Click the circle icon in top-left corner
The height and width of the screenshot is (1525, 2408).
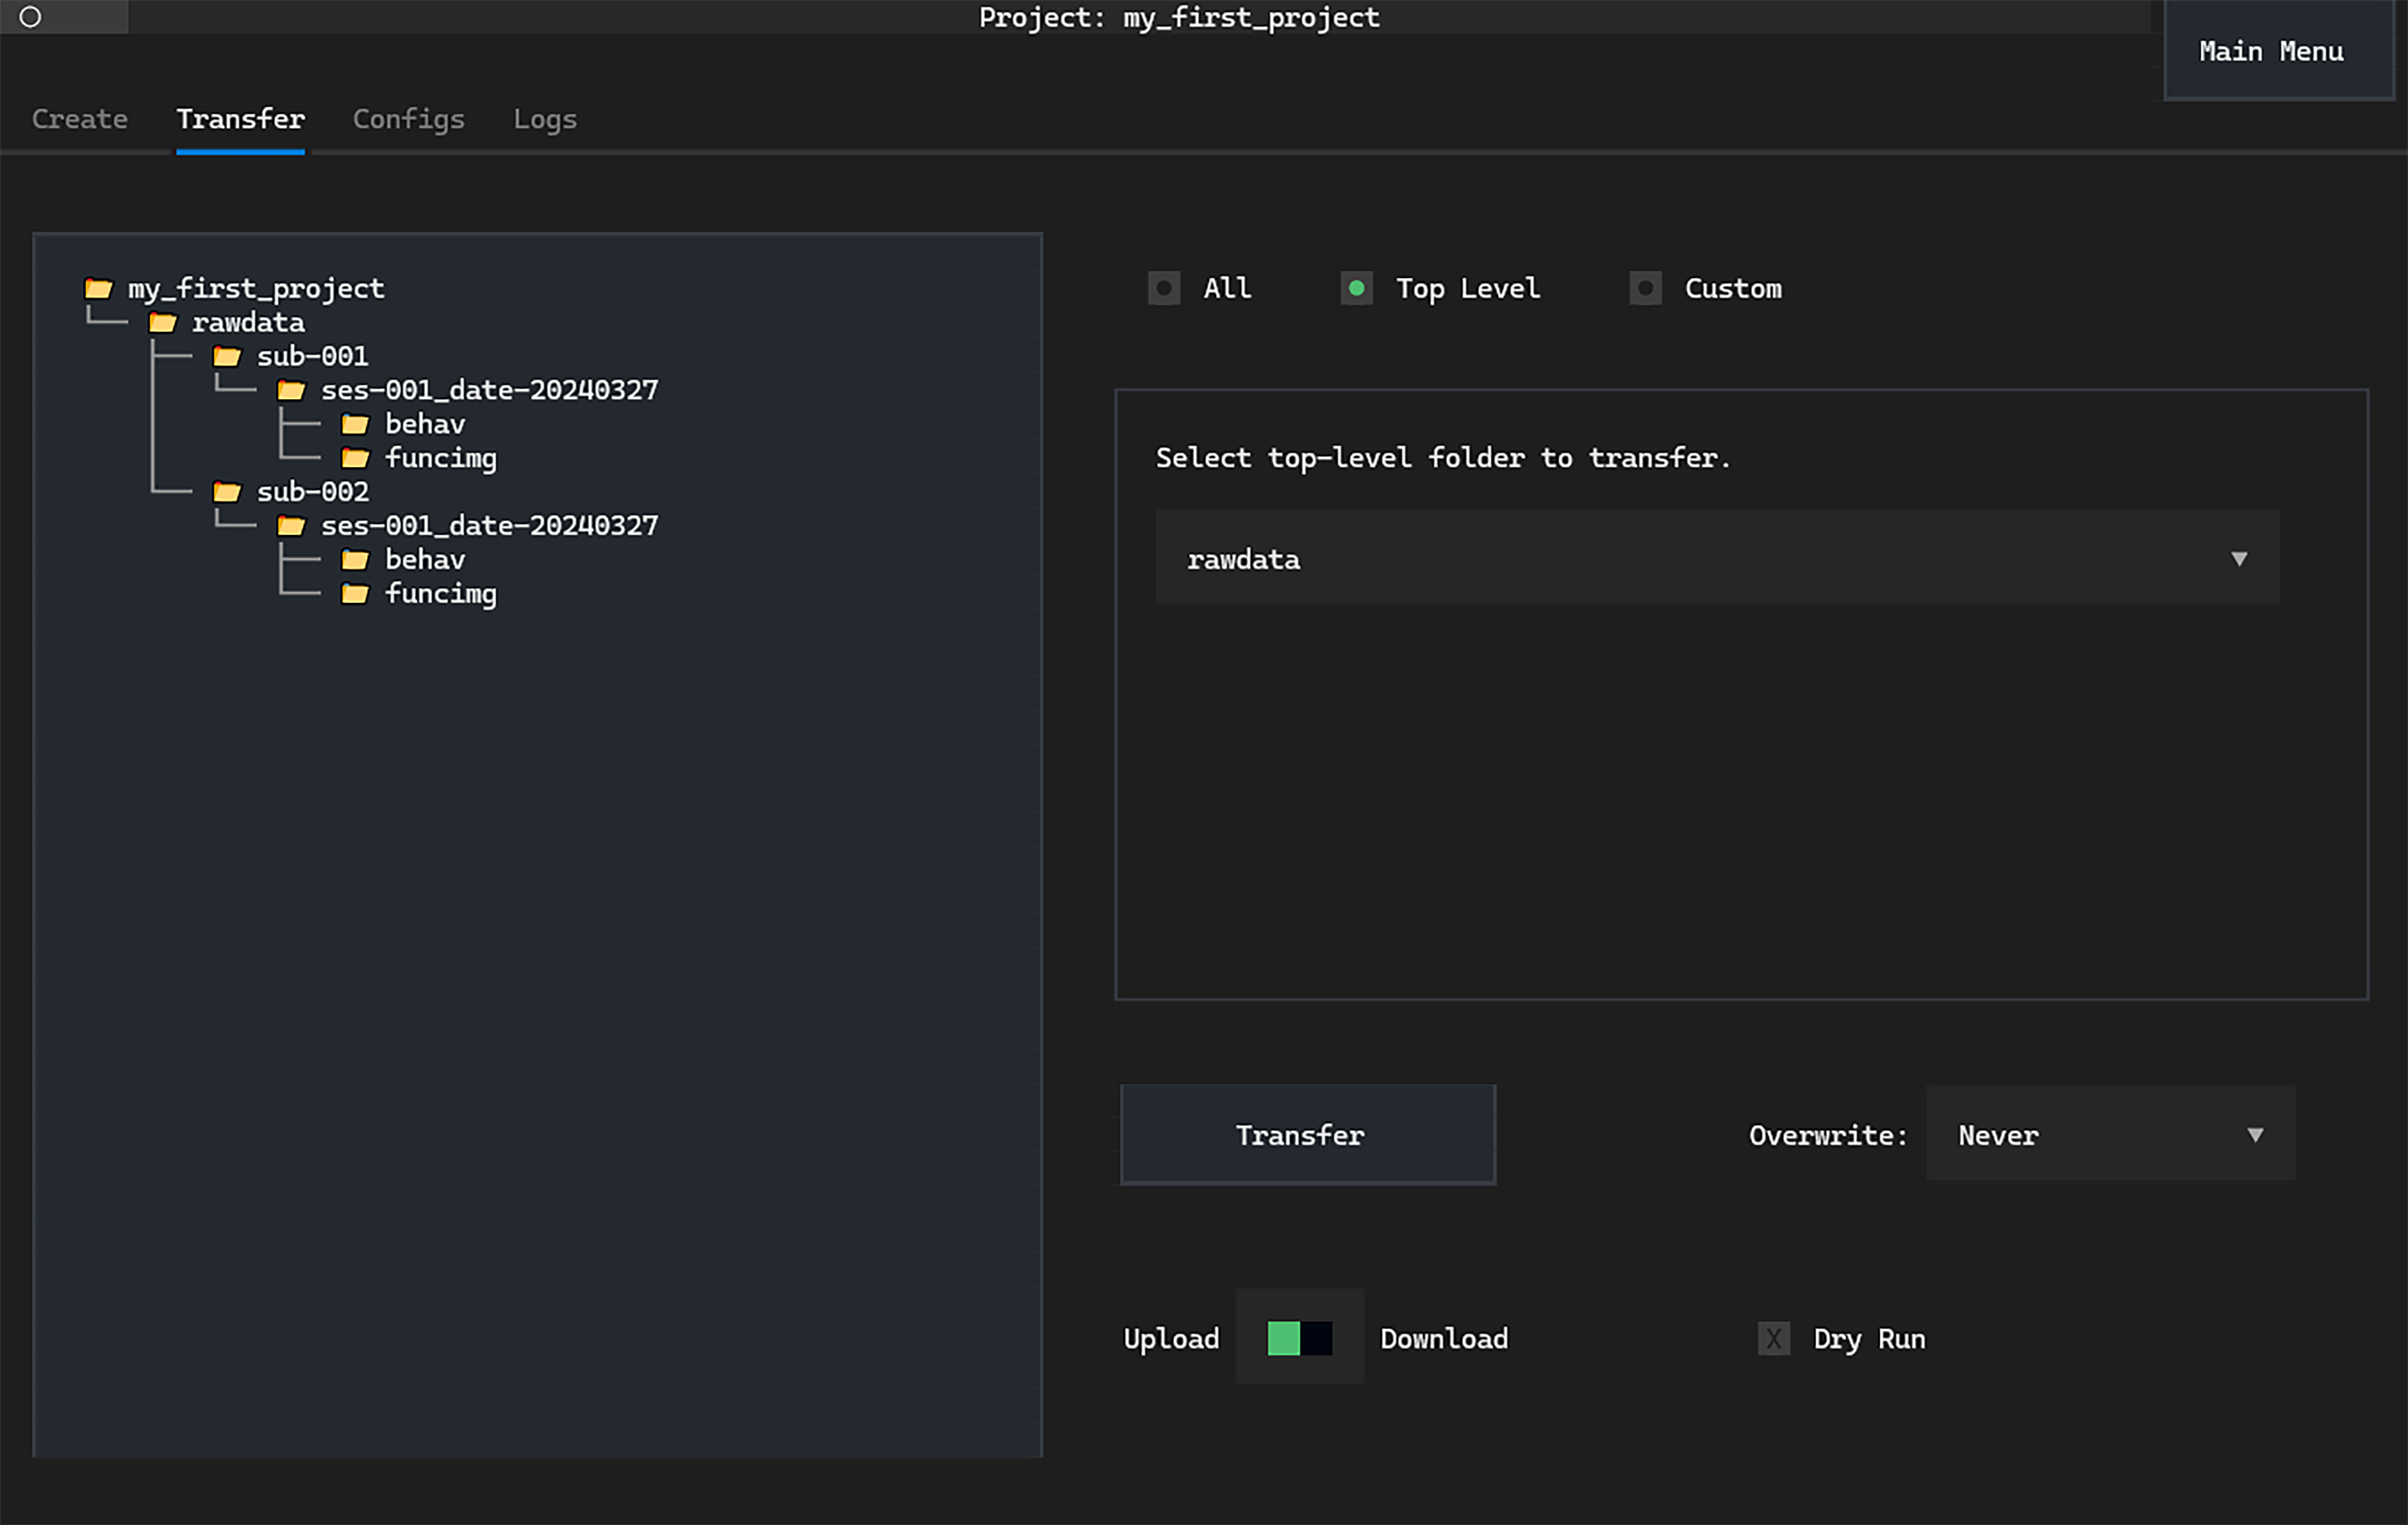click(30, 17)
